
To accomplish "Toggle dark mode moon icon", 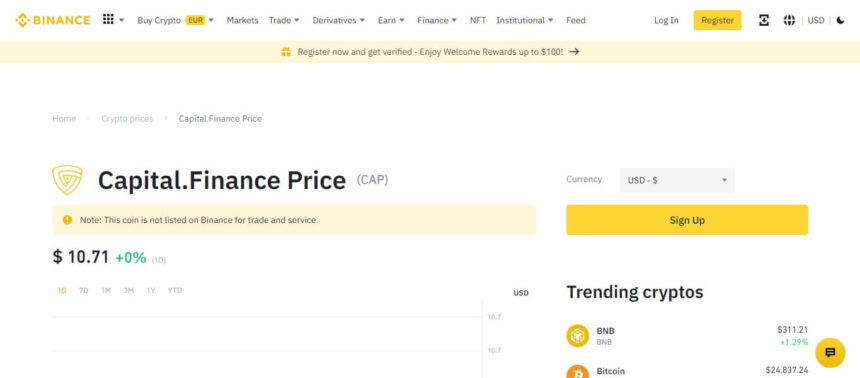I will pyautogui.click(x=841, y=20).
